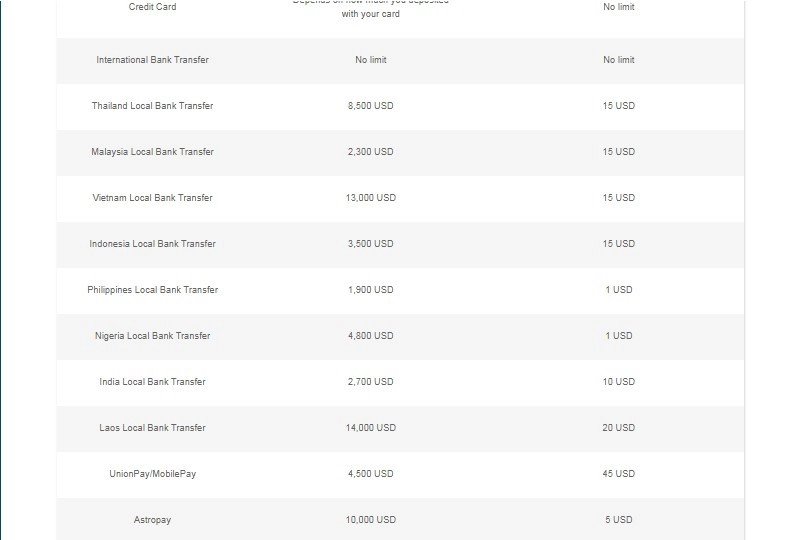The height and width of the screenshot is (540, 800).
Task: Click the Credit Card row label
Action: 152,7
